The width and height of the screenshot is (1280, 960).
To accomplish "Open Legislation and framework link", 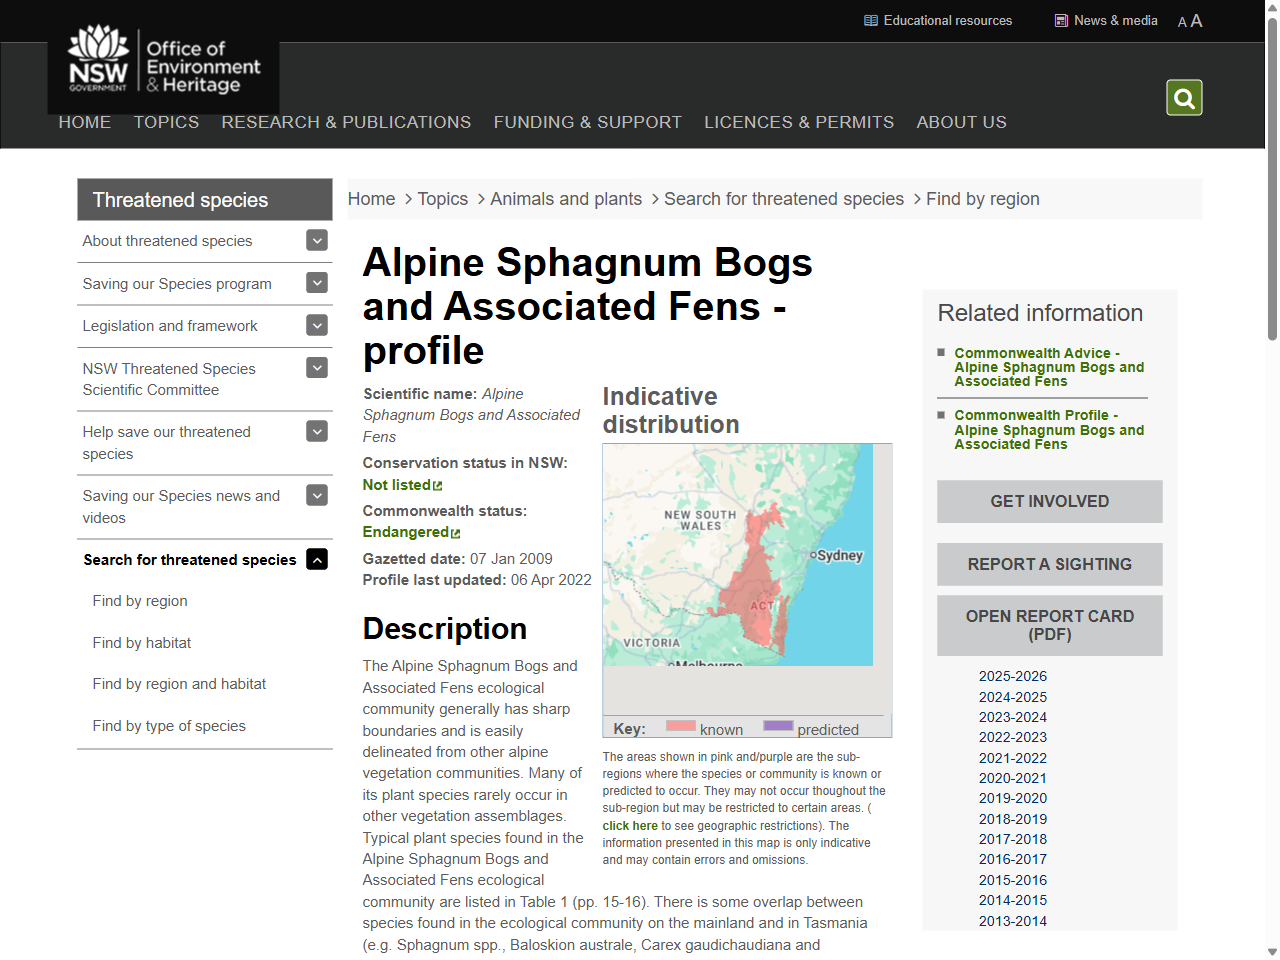I will 170,326.
